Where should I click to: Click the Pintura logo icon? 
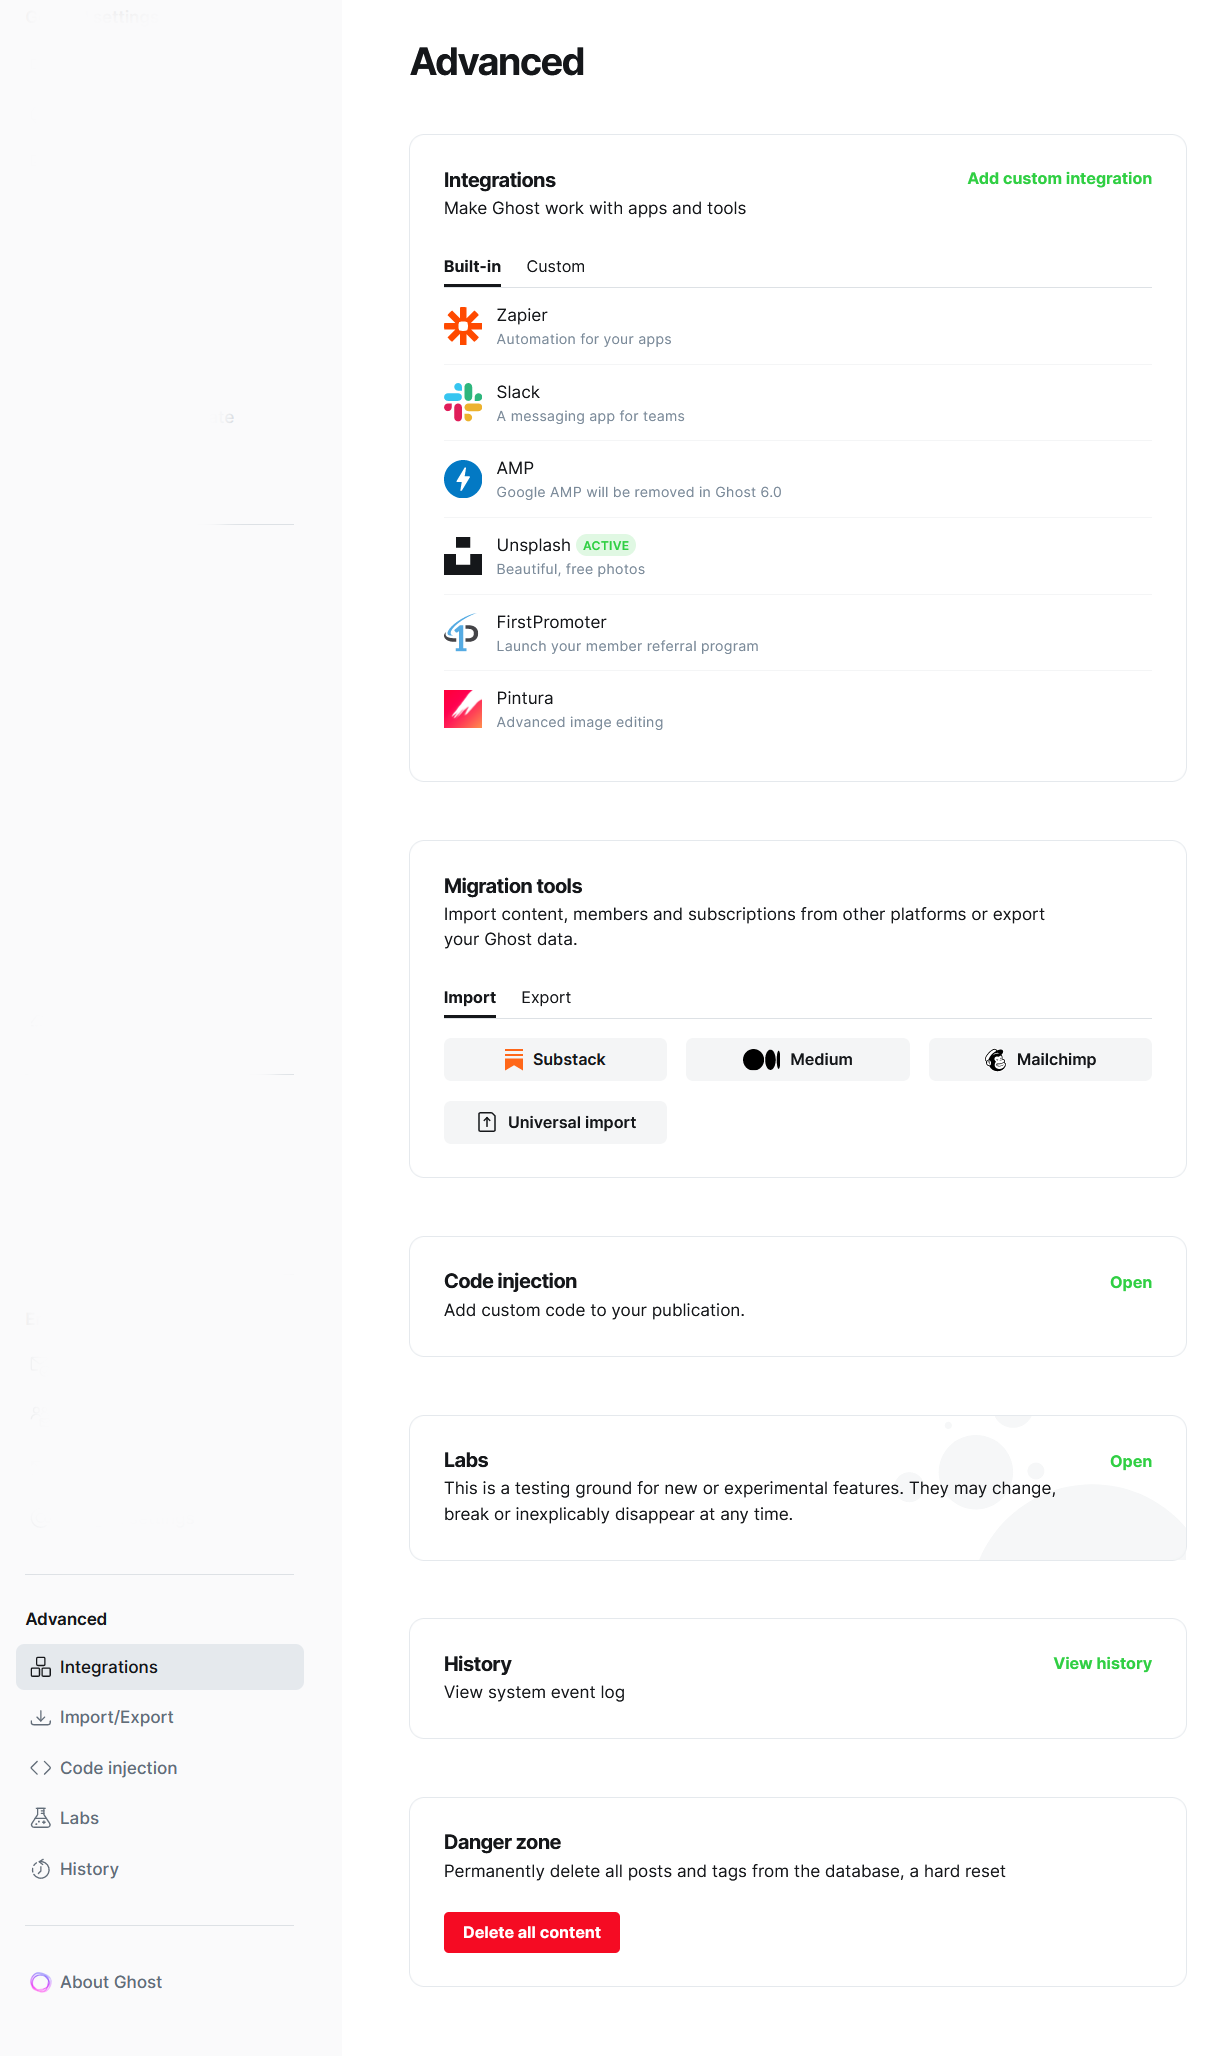pos(462,709)
